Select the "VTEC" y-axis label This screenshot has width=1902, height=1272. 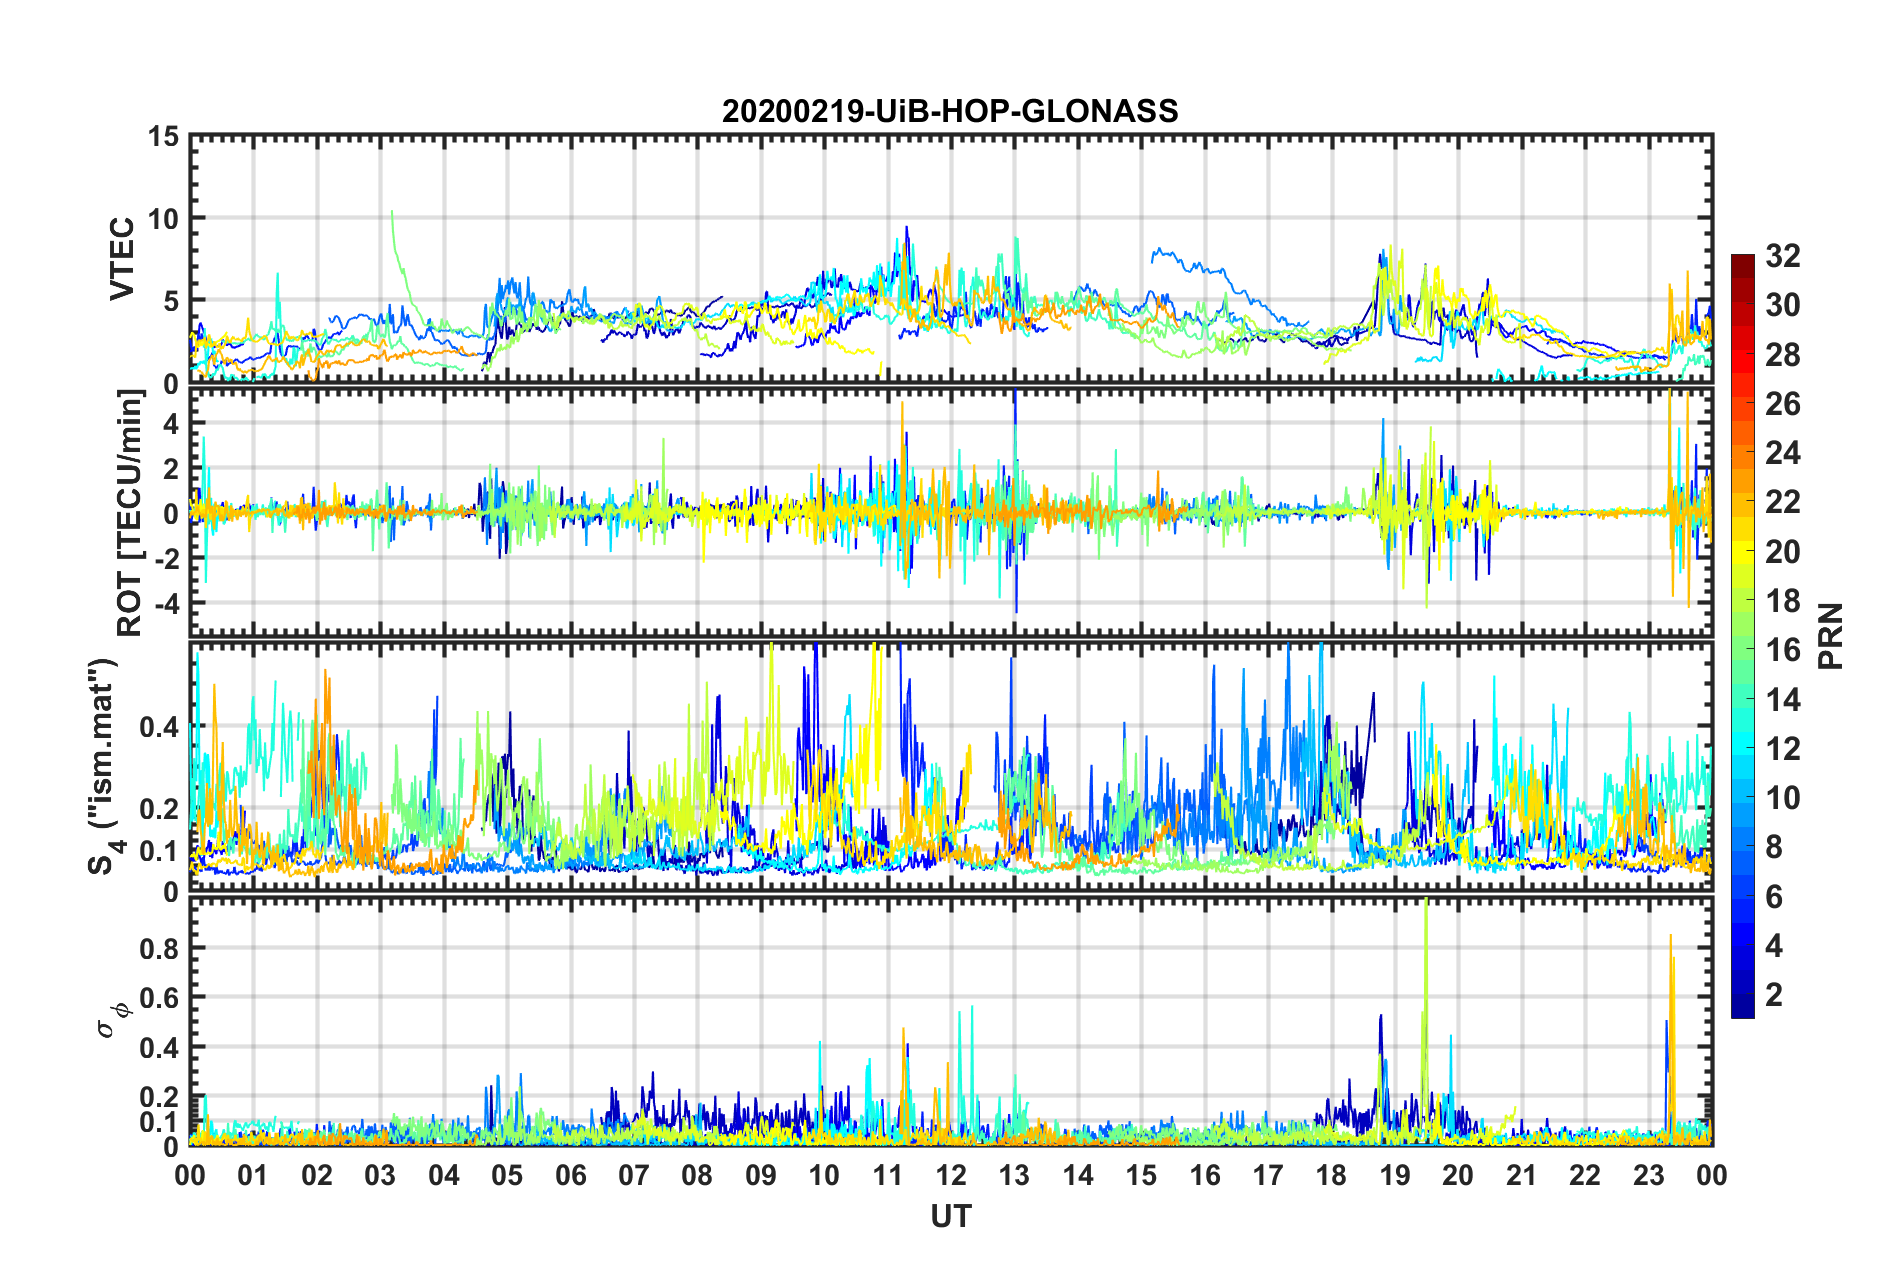point(122,259)
